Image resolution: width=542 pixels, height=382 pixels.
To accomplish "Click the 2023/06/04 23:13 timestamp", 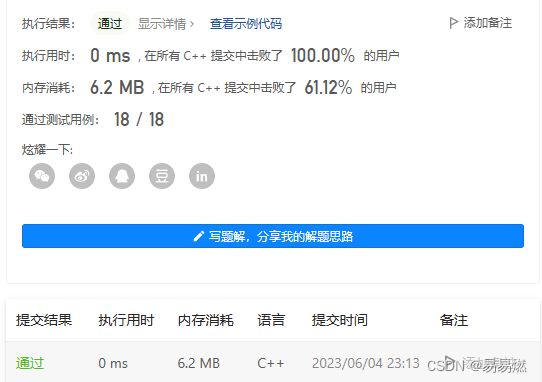I will (x=366, y=363).
